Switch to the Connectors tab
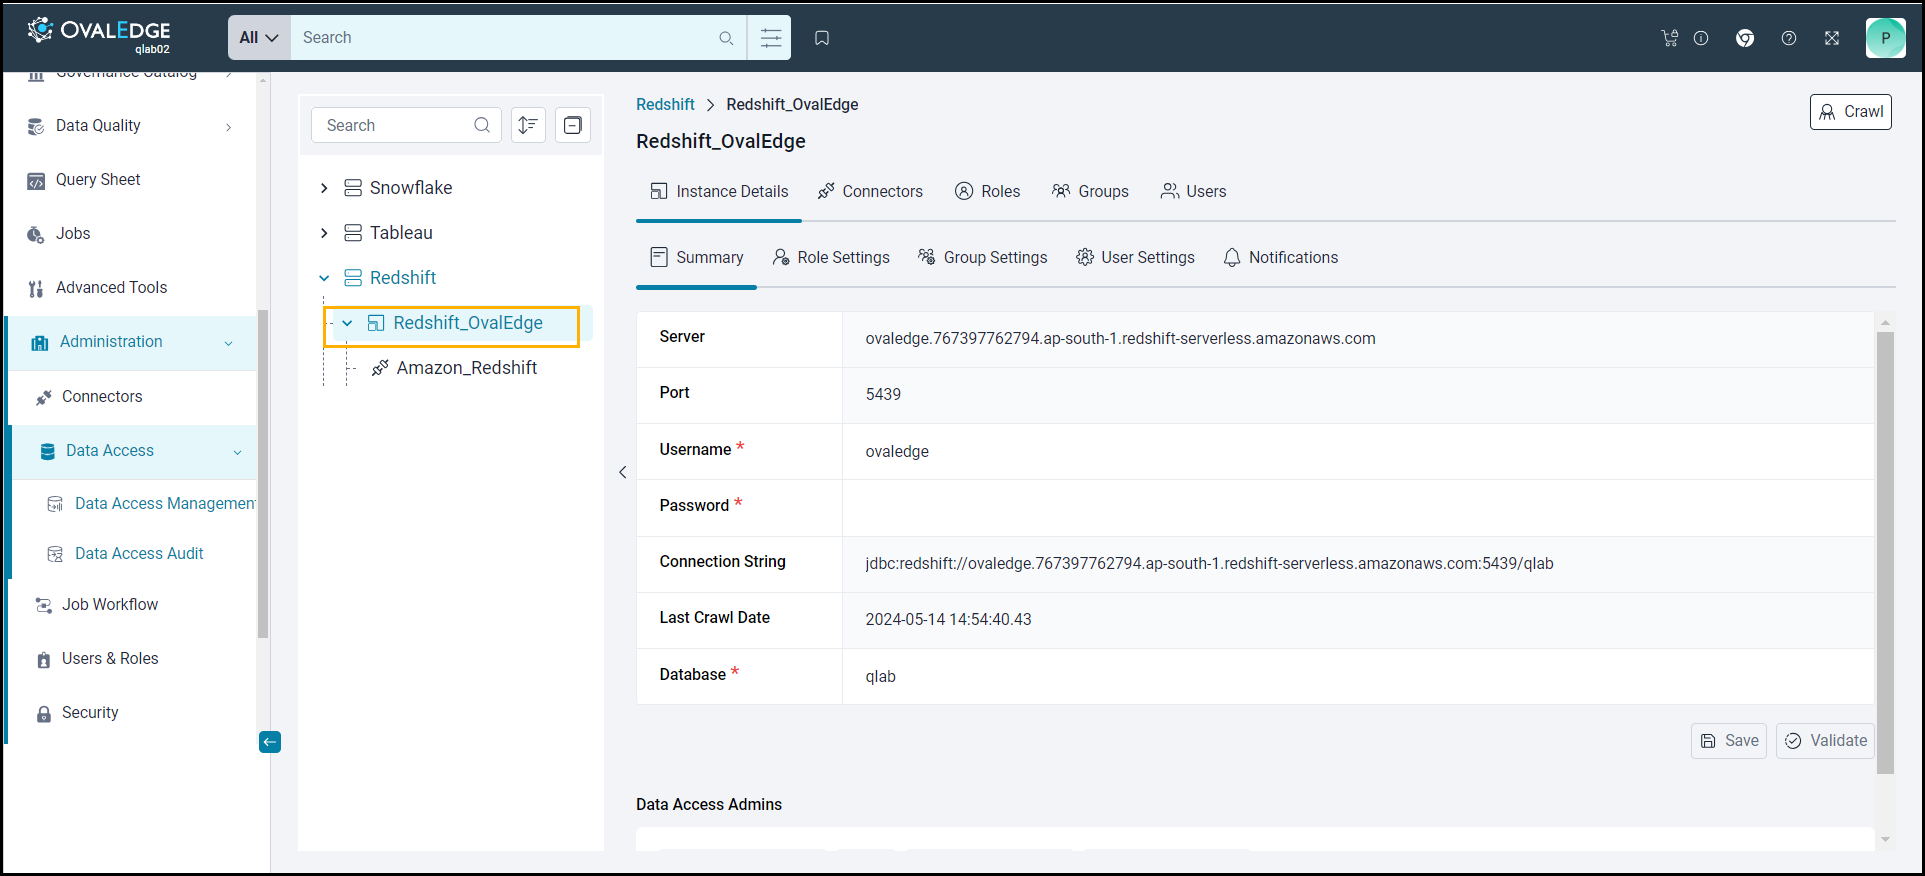The width and height of the screenshot is (1925, 876). (870, 191)
